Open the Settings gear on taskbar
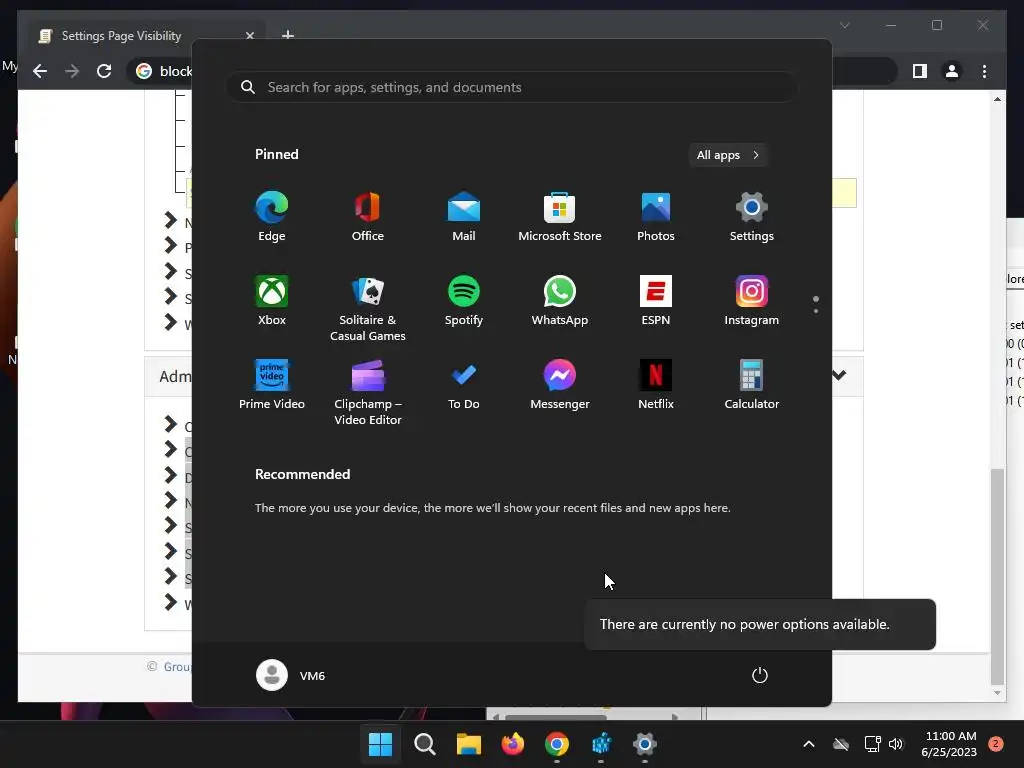The image size is (1024, 768). 645,744
